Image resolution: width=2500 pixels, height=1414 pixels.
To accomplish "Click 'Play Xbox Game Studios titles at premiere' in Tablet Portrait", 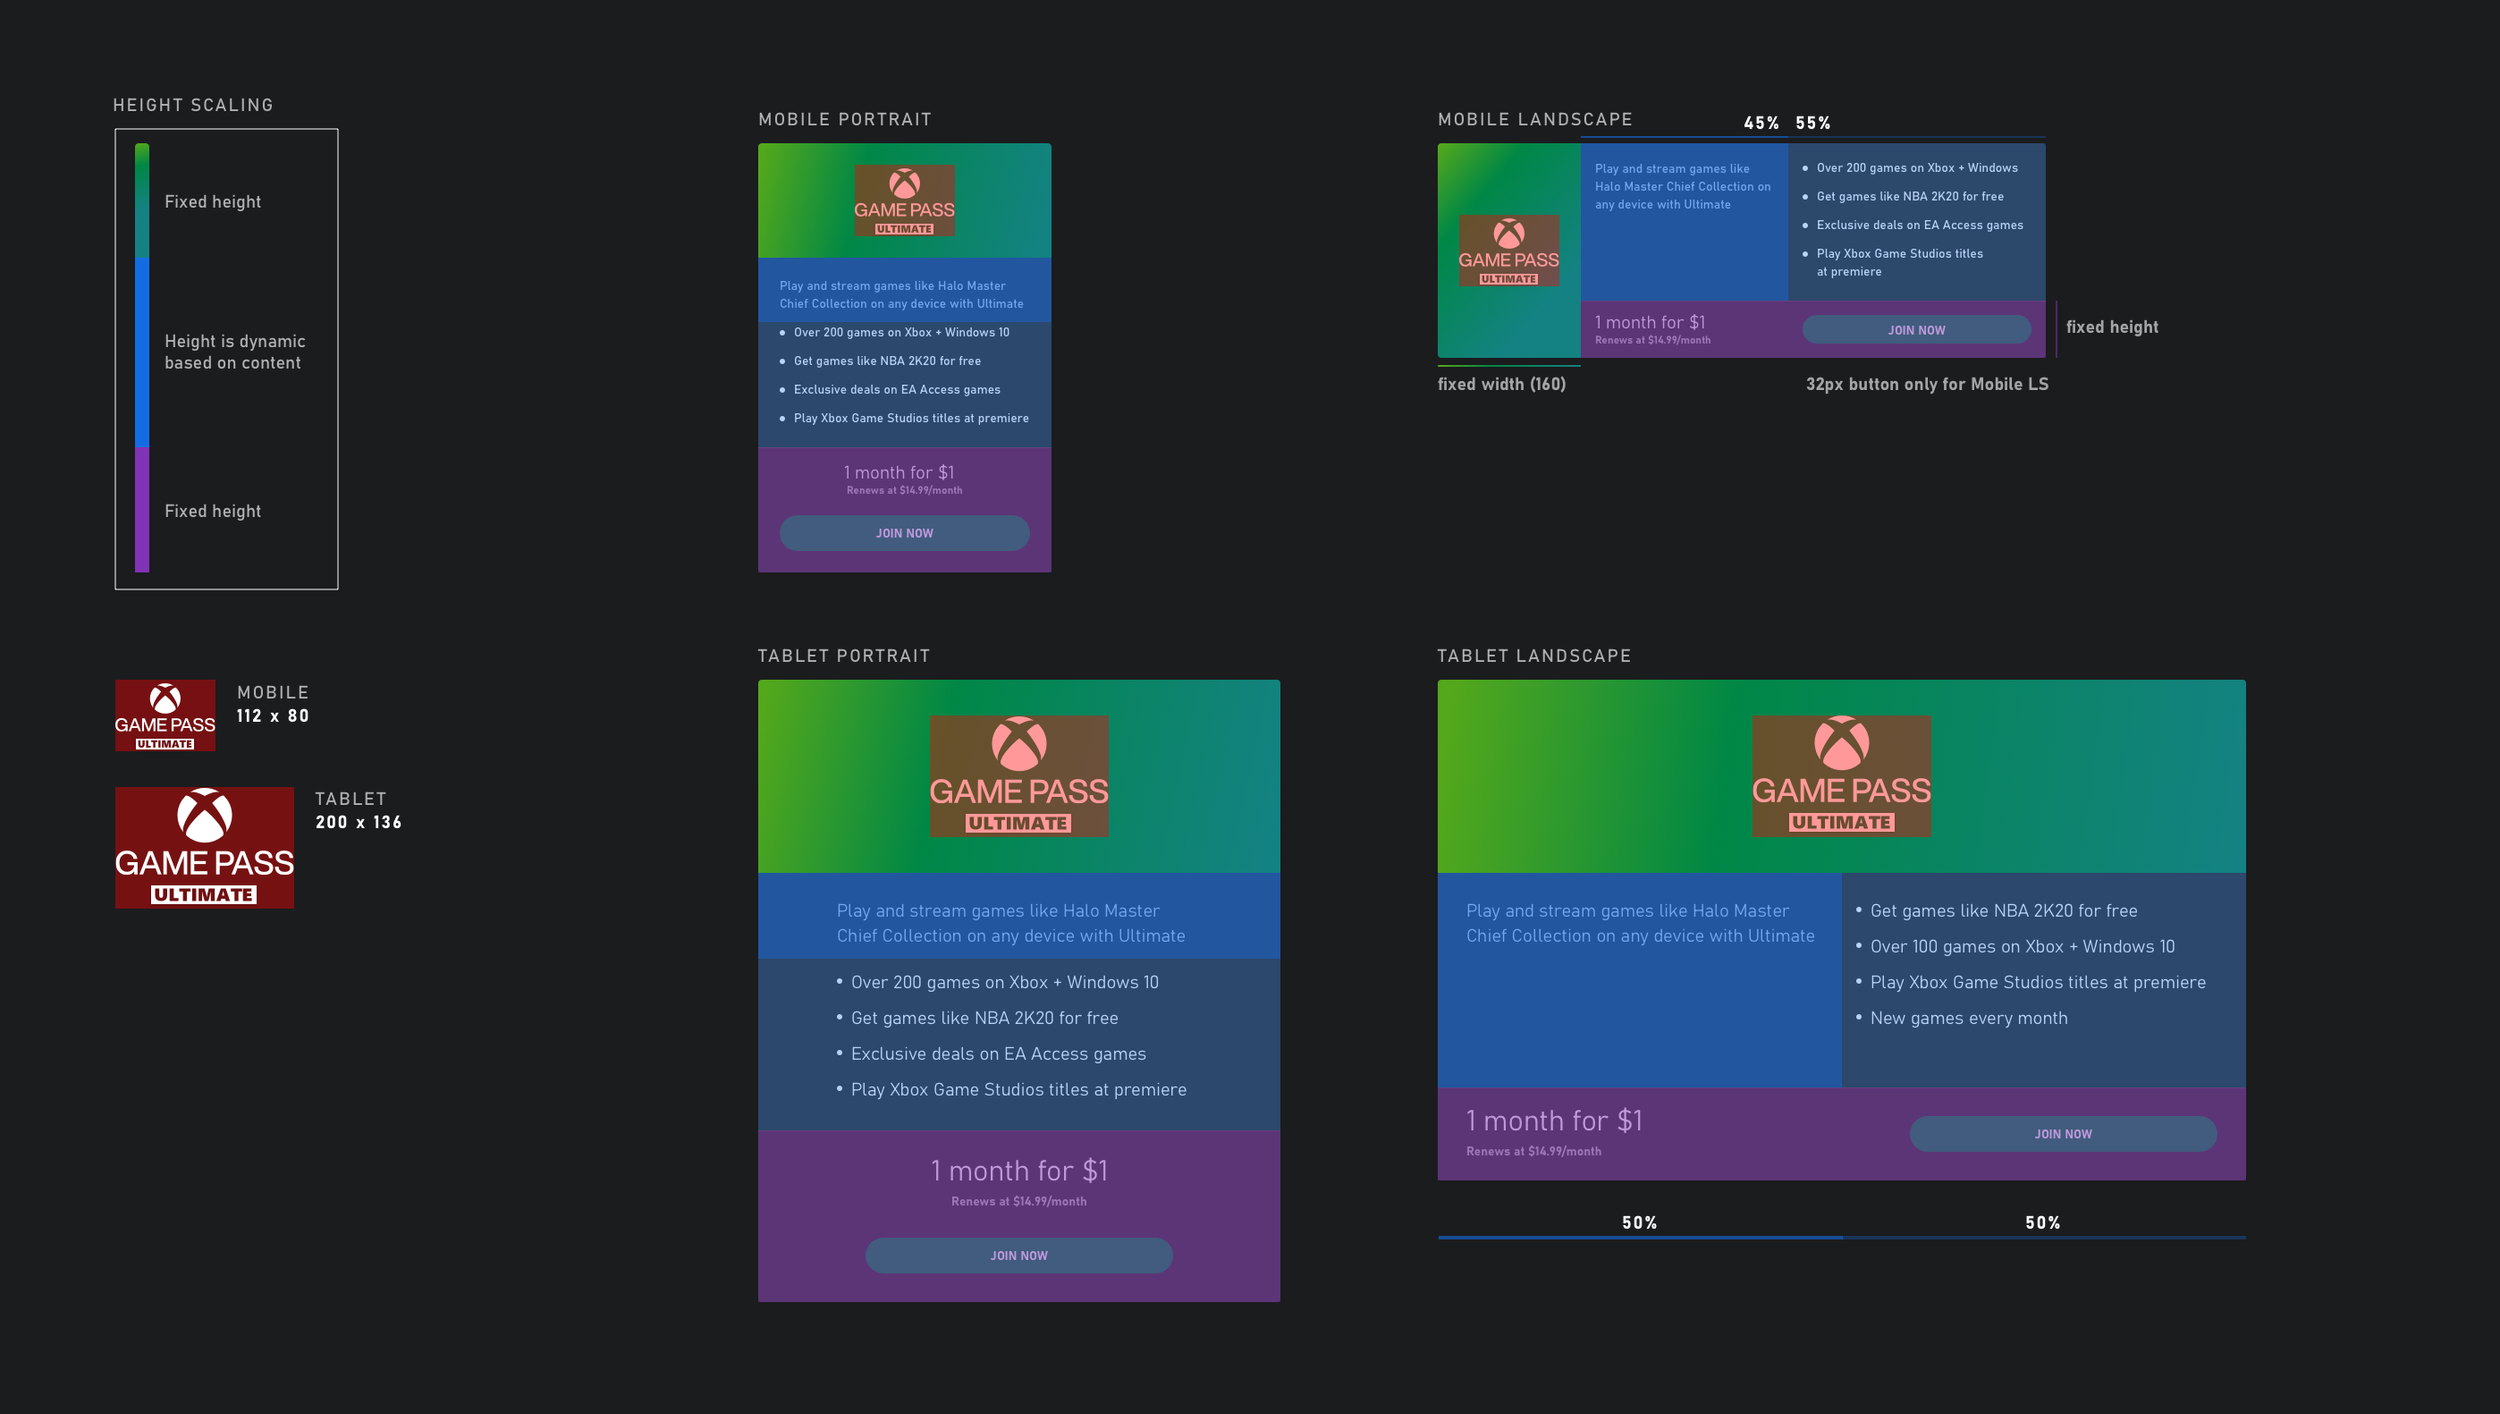I will (1018, 1090).
